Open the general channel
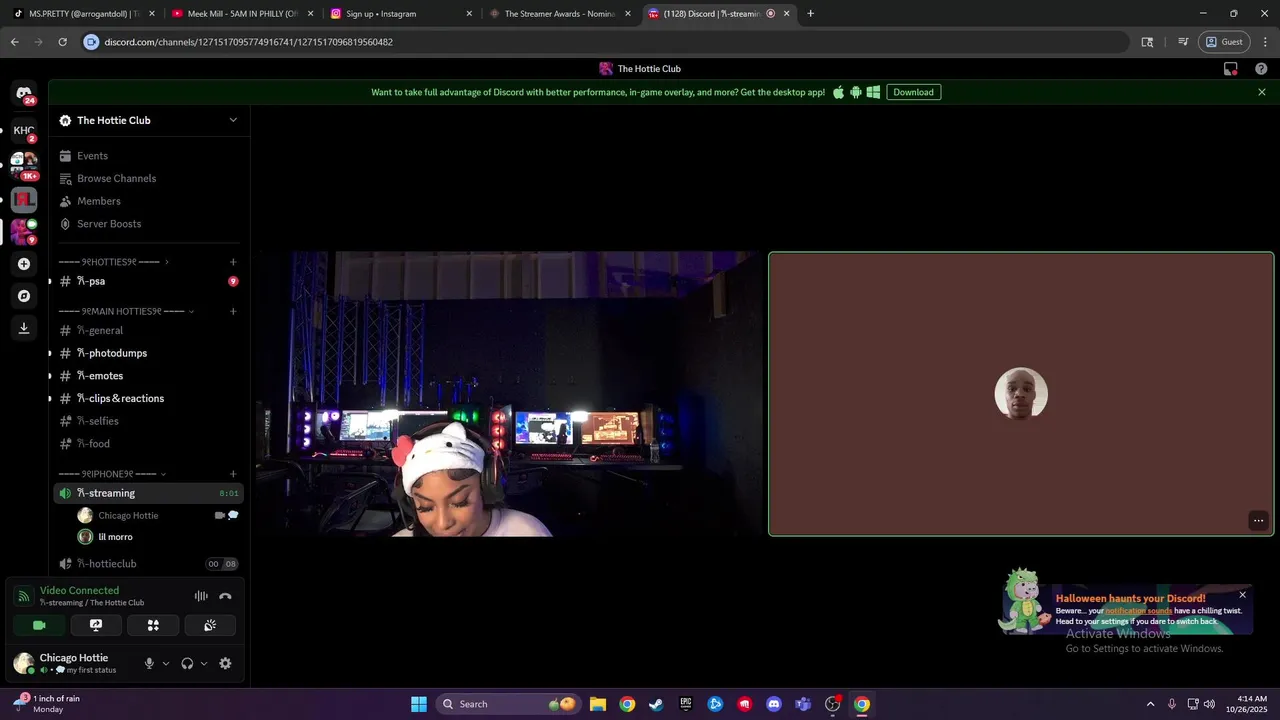Viewport: 1280px width, 720px height. 147,330
